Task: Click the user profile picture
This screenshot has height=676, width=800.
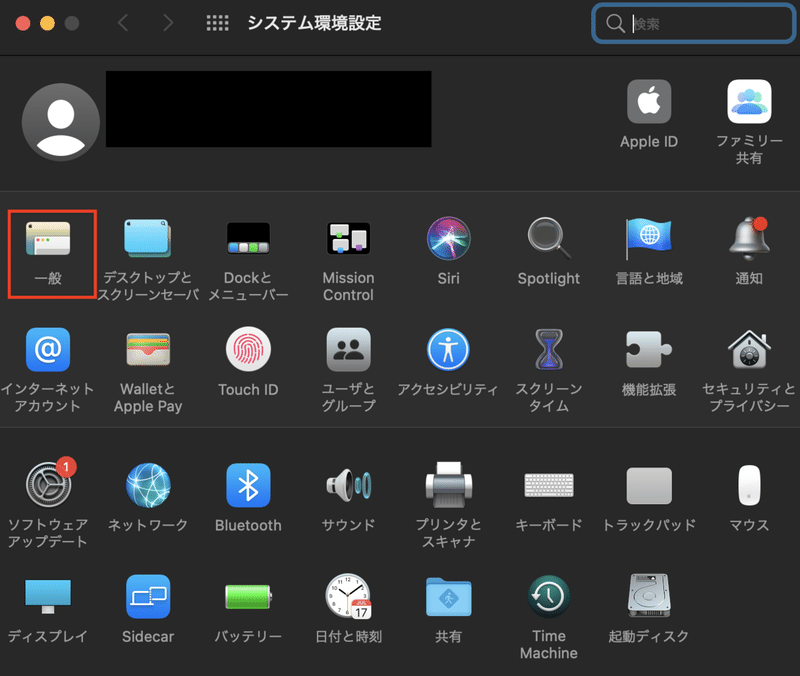Action: point(60,120)
